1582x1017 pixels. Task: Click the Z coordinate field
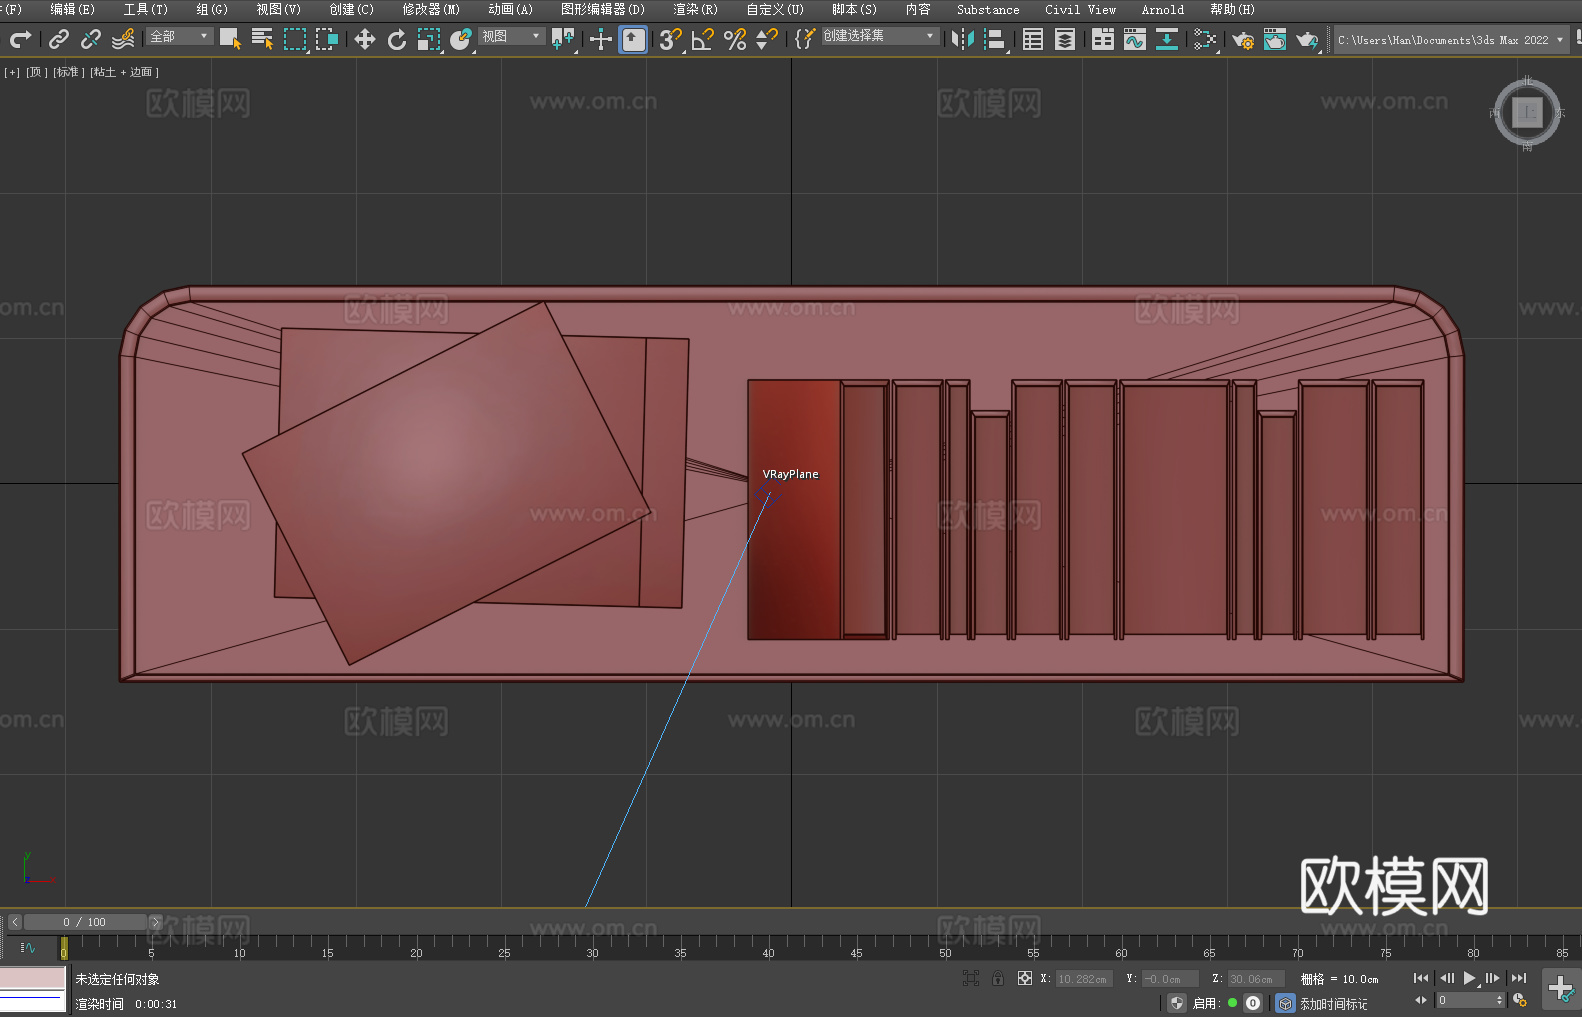pos(1254,979)
